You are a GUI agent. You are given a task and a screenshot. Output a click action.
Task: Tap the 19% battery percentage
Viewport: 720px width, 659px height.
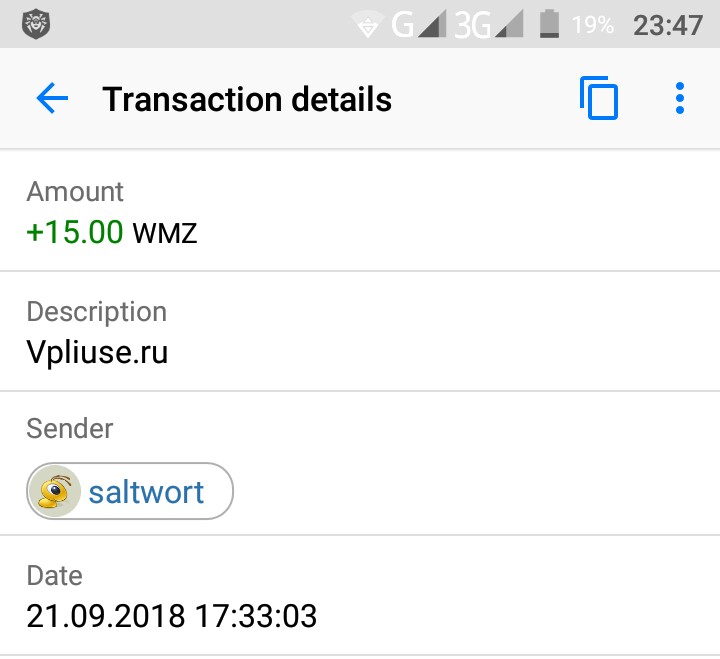592,25
